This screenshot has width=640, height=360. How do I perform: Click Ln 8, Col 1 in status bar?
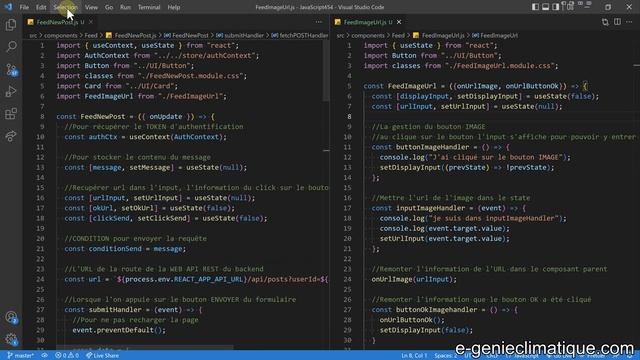click(x=414, y=356)
